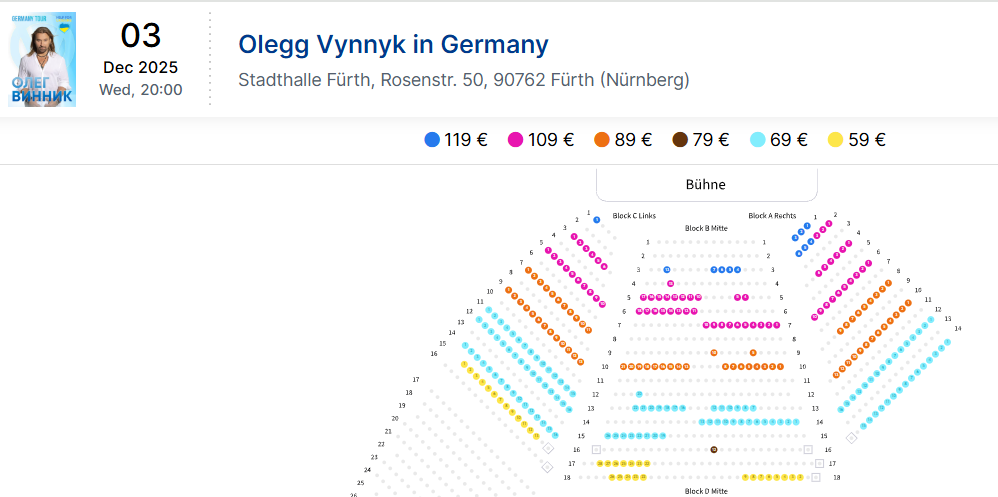Filter by the 59 € yellow price category
The image size is (998, 497).
click(857, 140)
